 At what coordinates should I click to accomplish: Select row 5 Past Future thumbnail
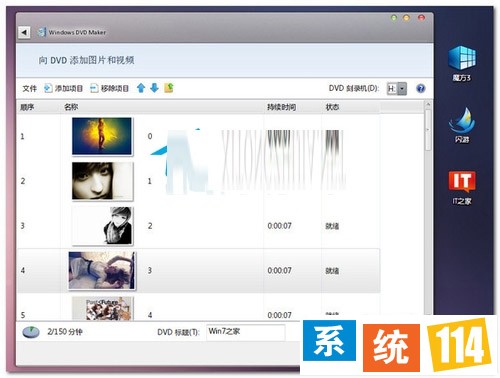click(x=103, y=309)
